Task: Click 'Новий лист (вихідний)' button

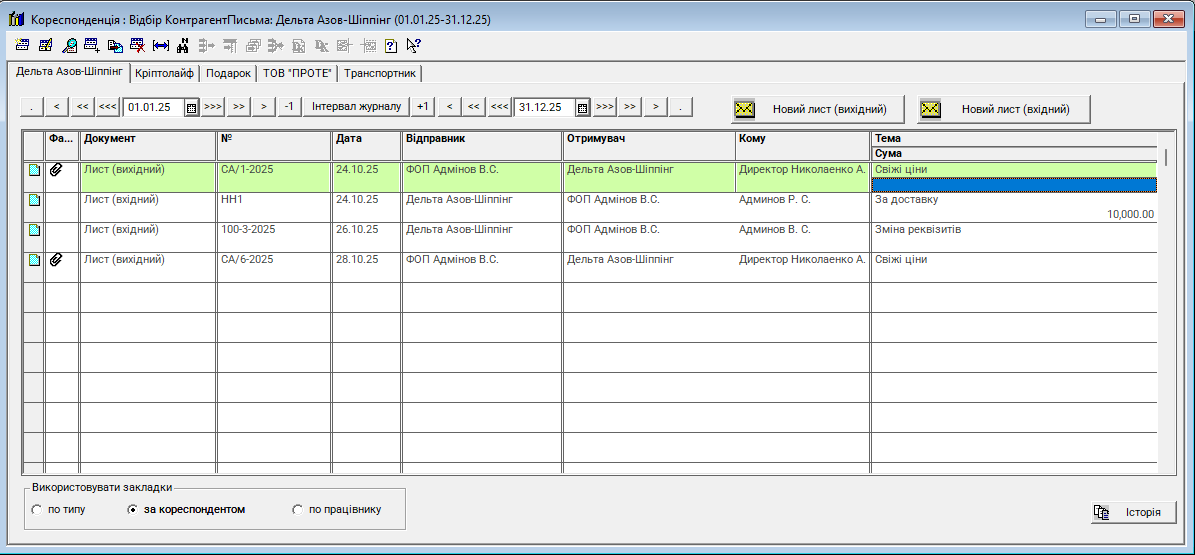Action: coord(816,109)
